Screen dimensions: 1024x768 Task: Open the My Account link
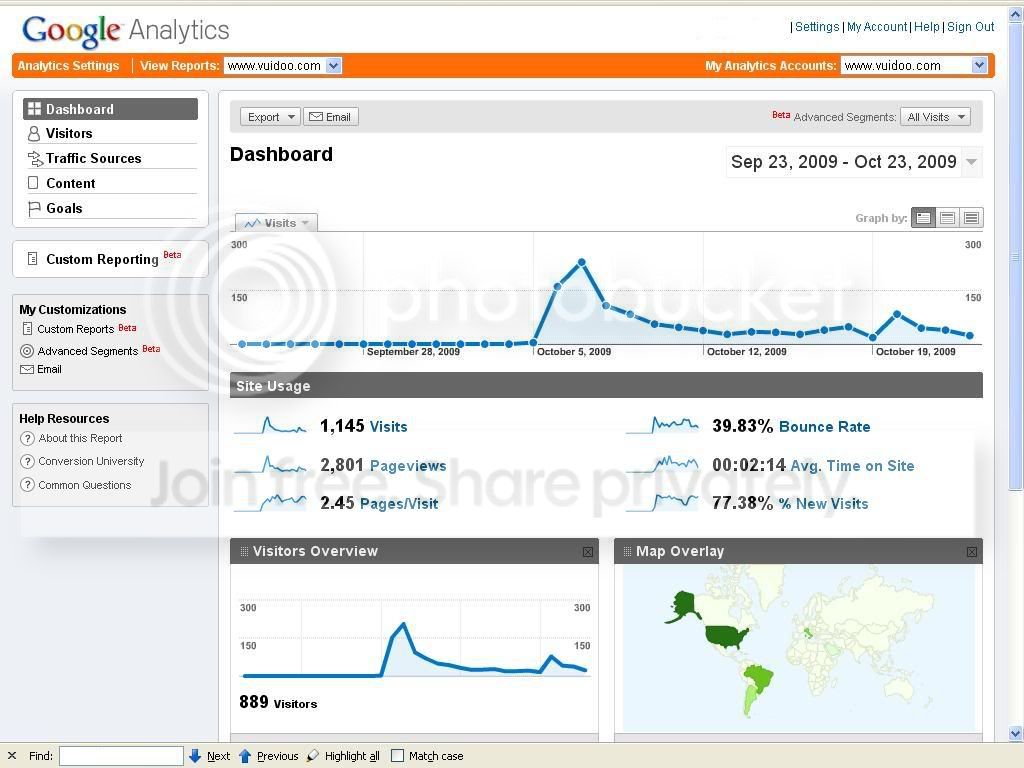pos(877,27)
